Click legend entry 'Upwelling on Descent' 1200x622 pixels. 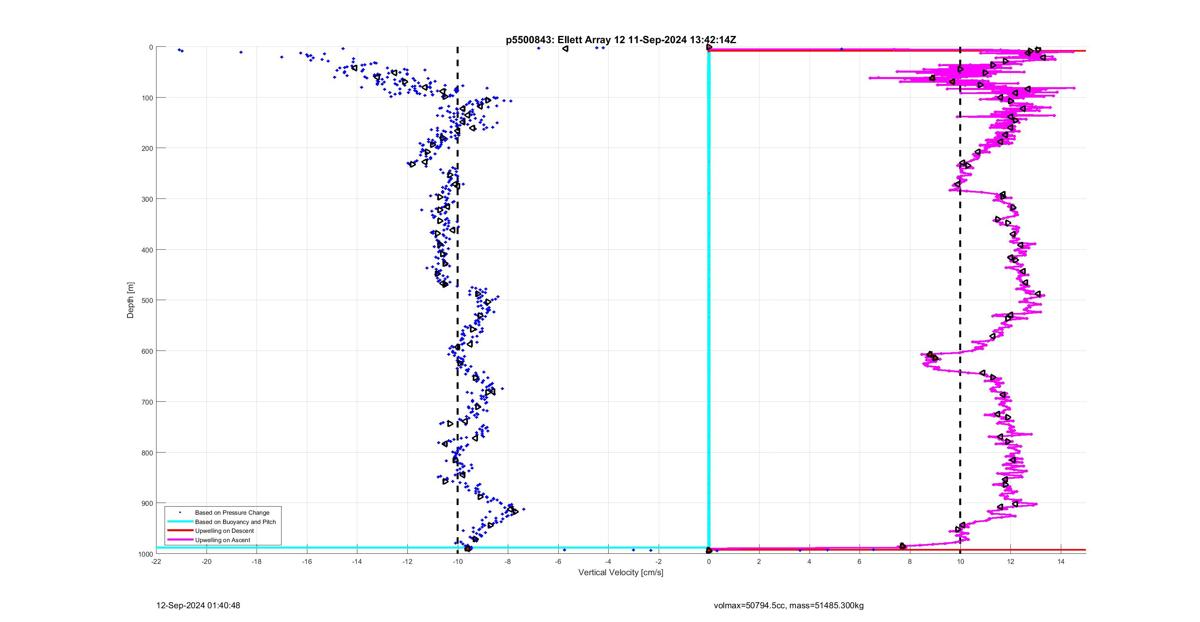226,530
